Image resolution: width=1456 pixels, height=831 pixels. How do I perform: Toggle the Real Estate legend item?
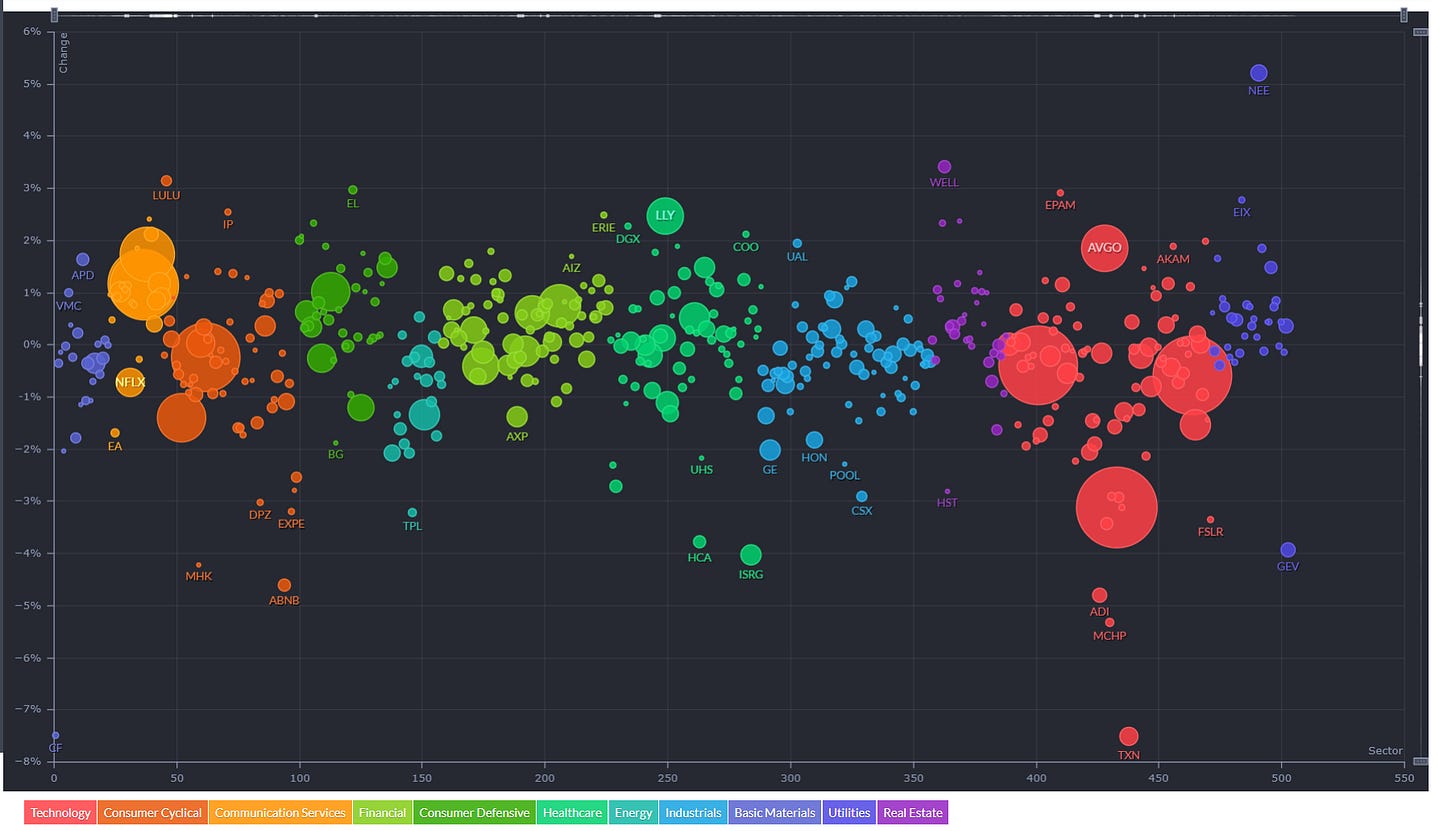912,813
